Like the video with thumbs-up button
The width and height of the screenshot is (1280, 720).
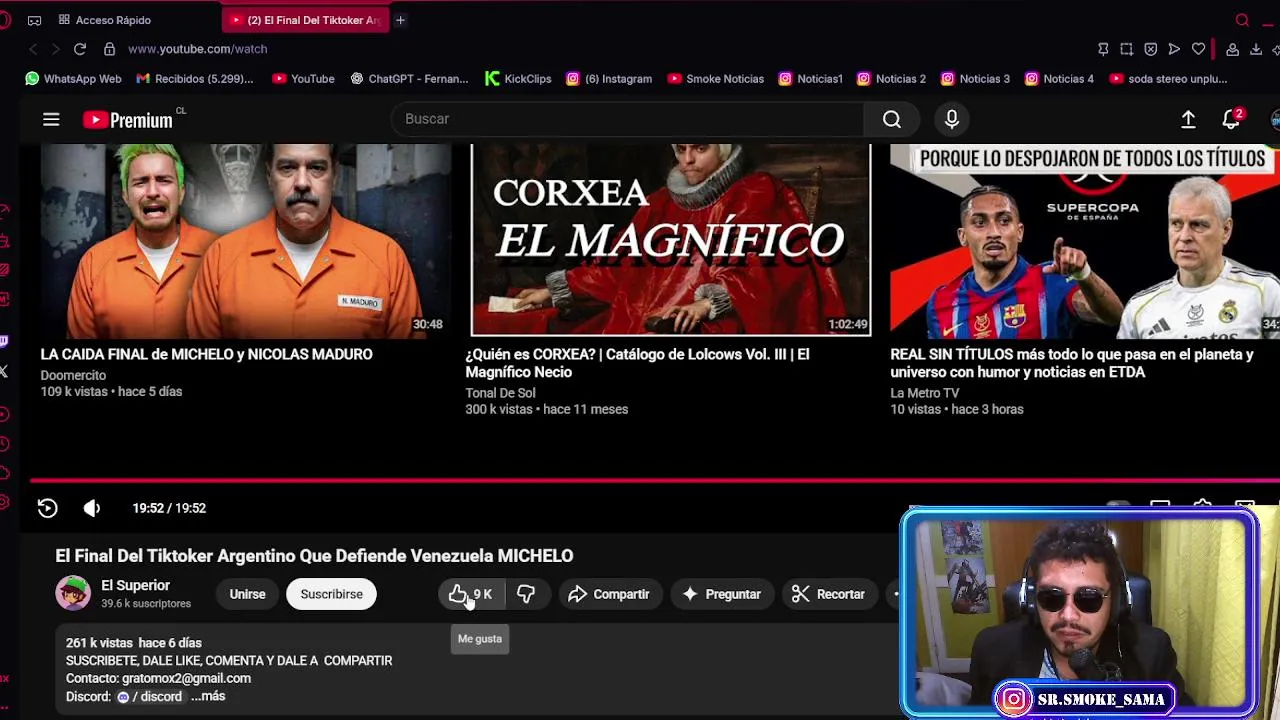pos(471,594)
